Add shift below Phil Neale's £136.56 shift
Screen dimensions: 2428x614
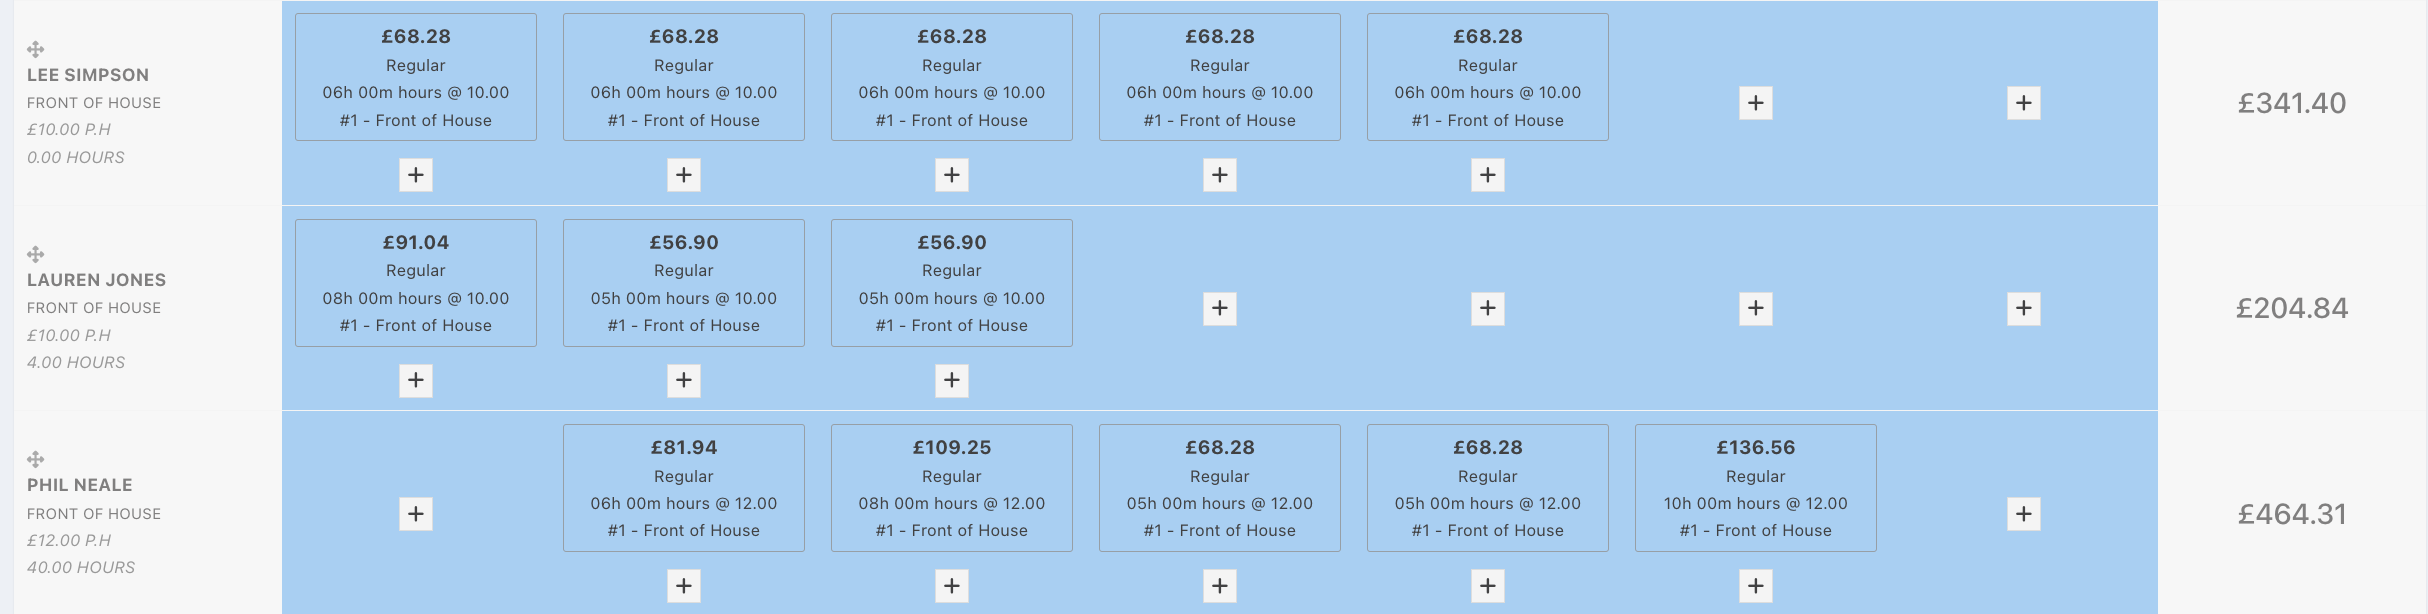tap(1756, 586)
